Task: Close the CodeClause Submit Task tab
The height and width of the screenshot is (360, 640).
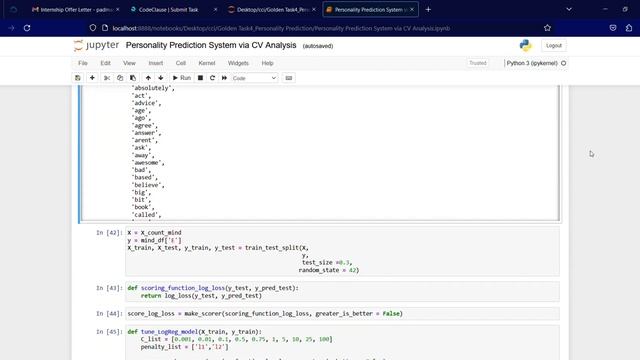Action: click(216, 9)
